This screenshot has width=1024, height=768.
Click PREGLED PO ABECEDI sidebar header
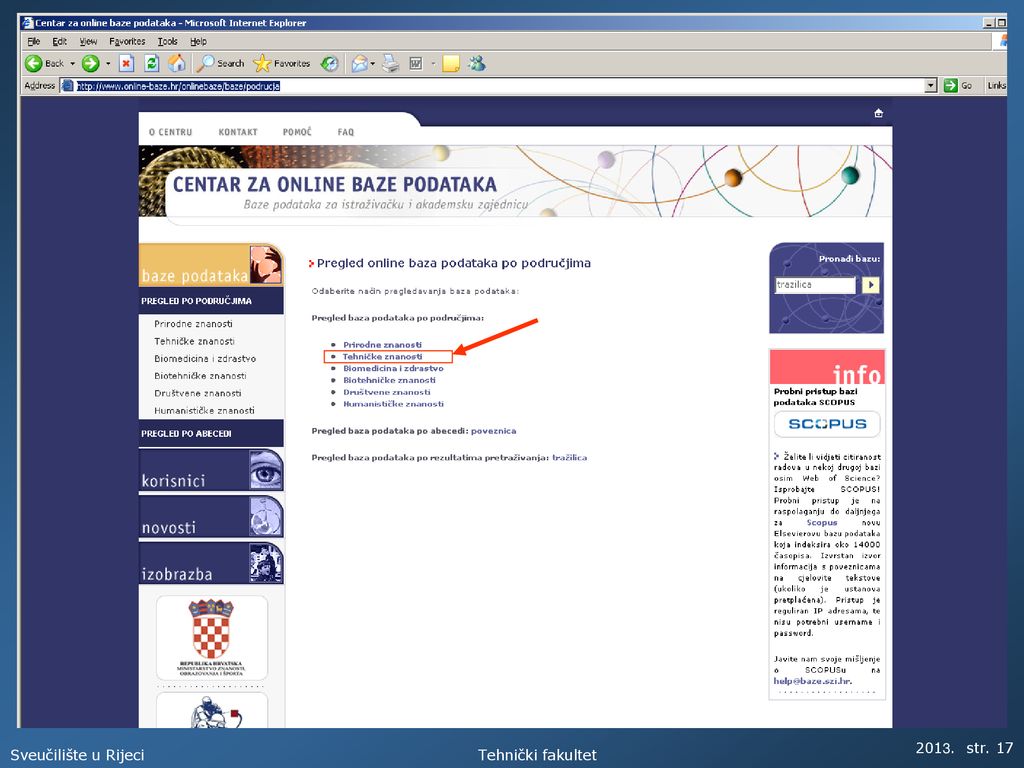[x=211, y=434]
